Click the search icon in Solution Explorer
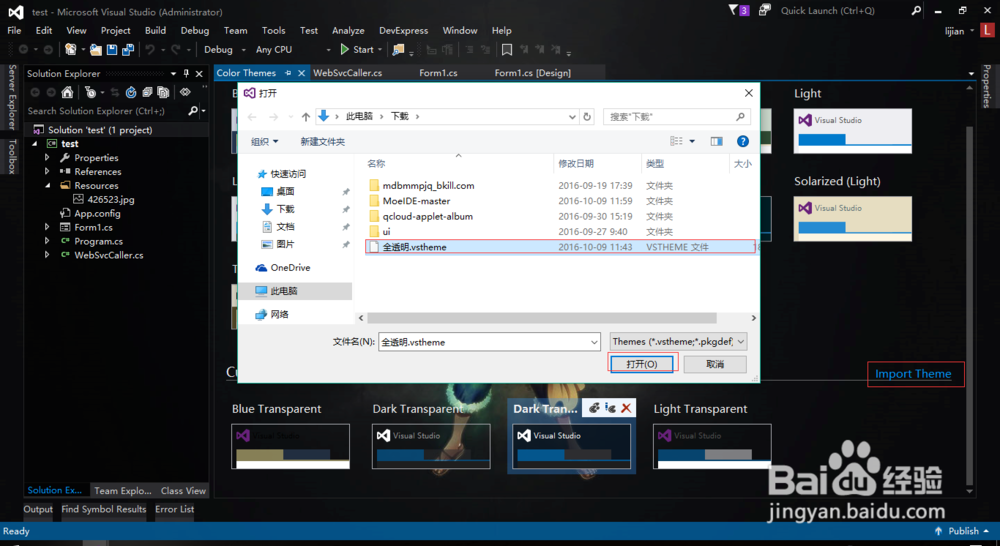This screenshot has width=1000, height=546. tap(193, 111)
